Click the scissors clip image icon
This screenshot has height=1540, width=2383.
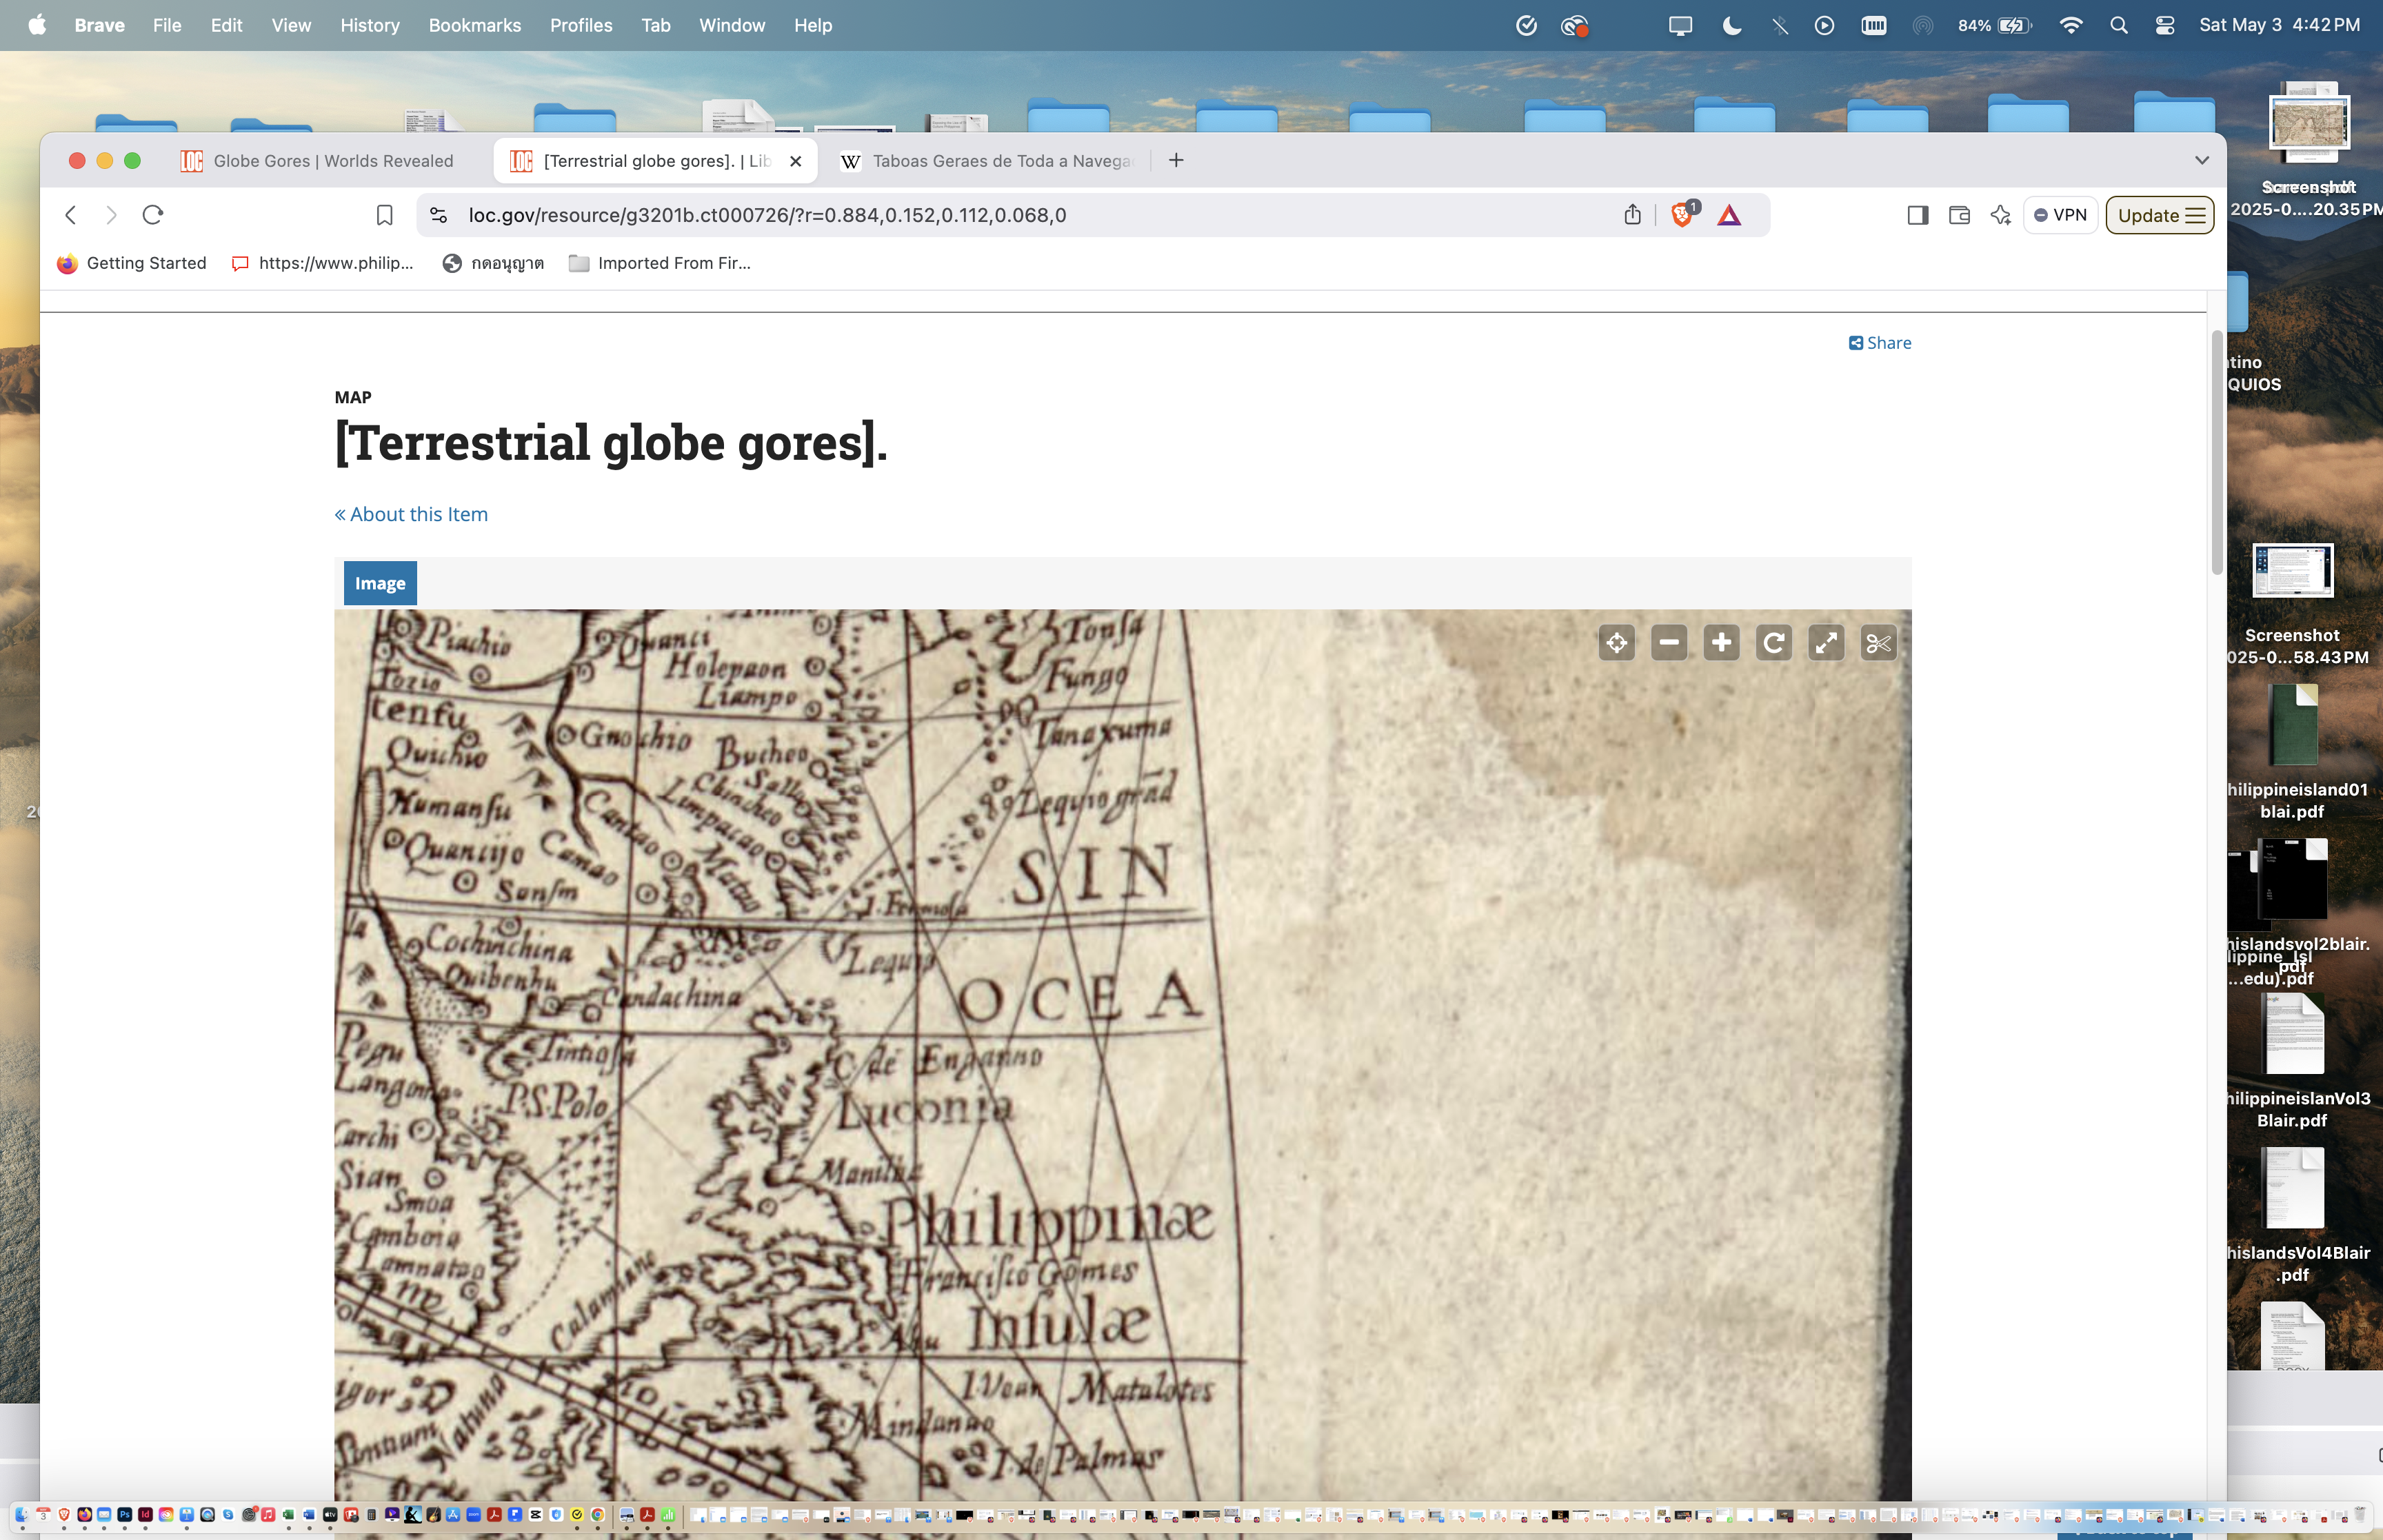pos(1879,643)
